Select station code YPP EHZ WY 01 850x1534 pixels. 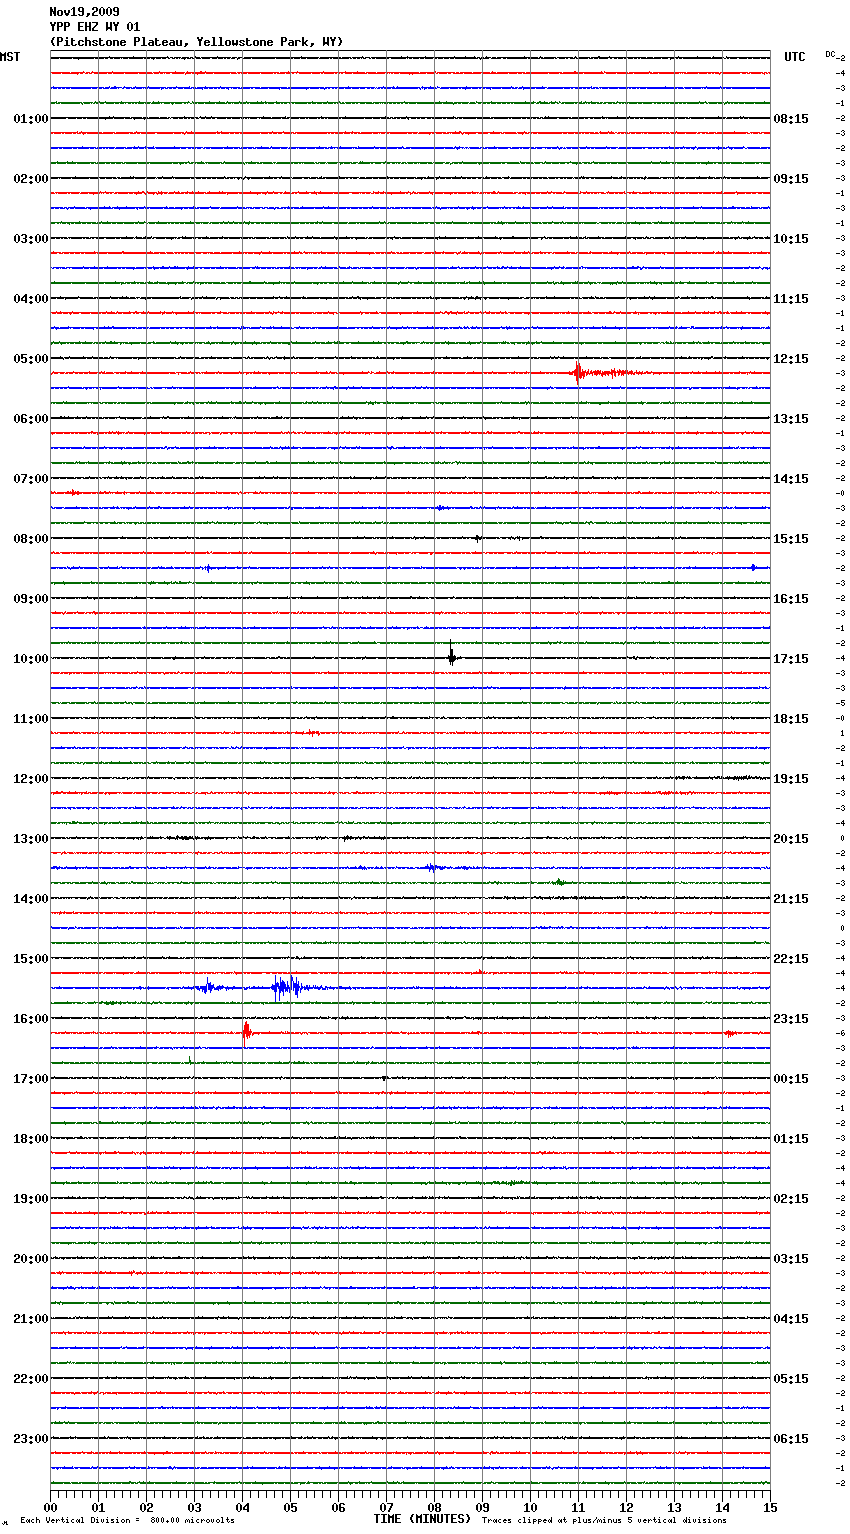point(95,27)
